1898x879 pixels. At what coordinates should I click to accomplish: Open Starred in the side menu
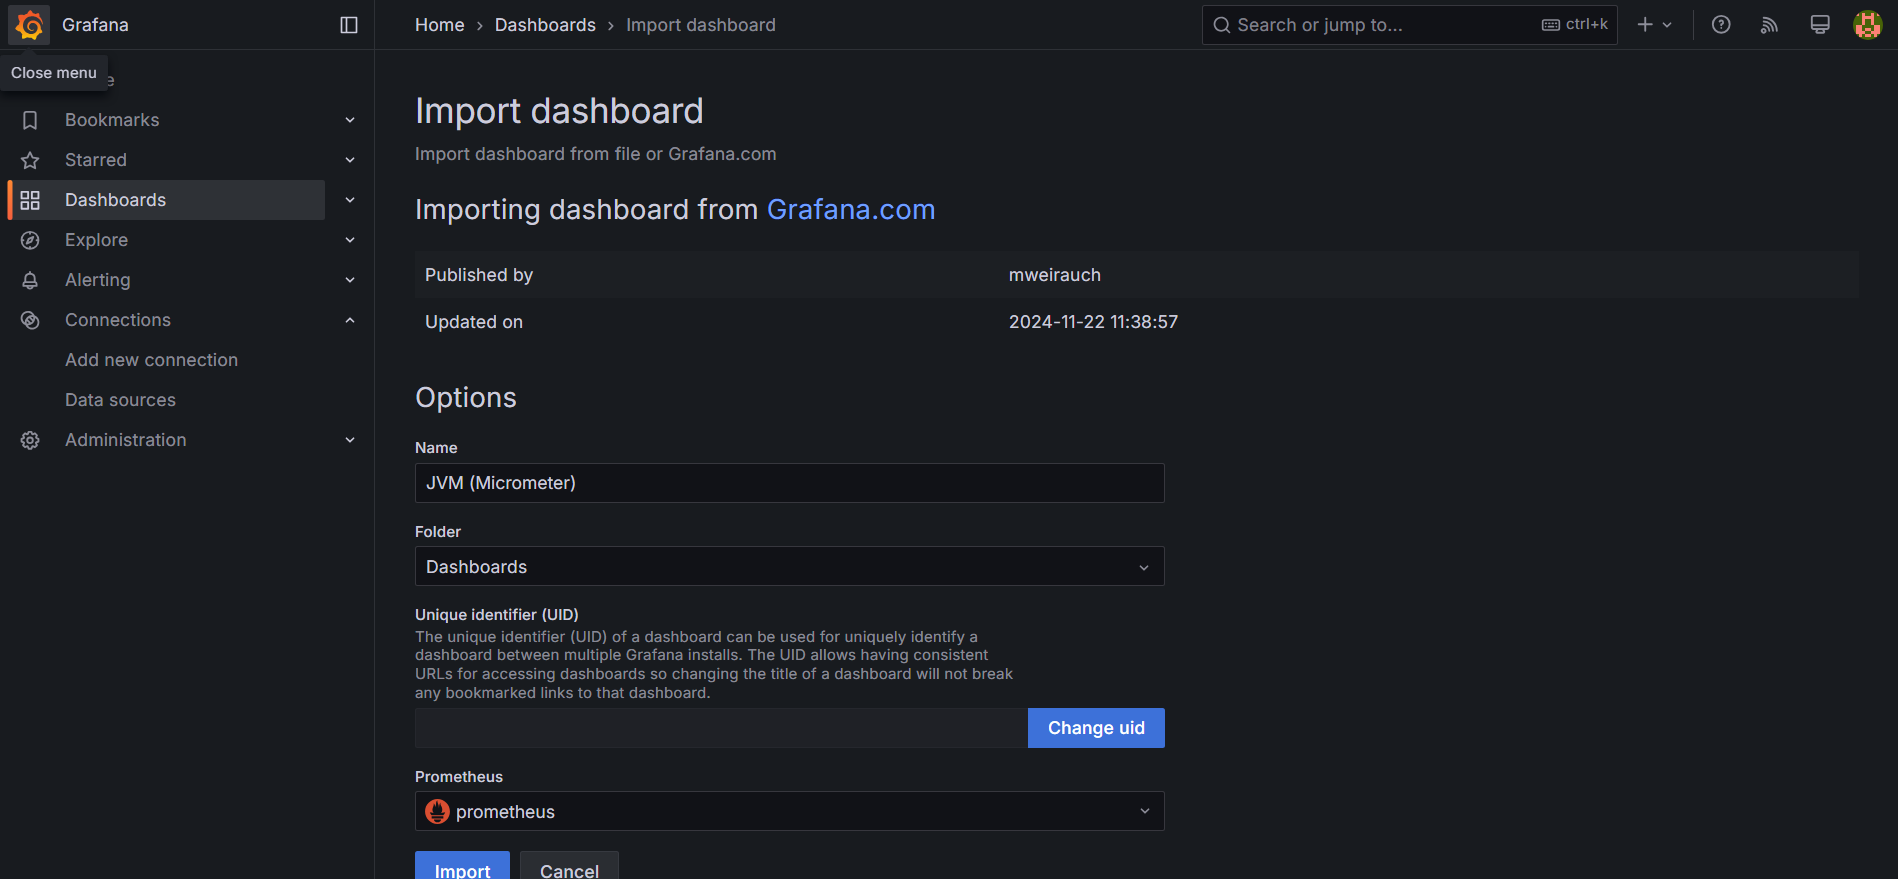(96, 160)
